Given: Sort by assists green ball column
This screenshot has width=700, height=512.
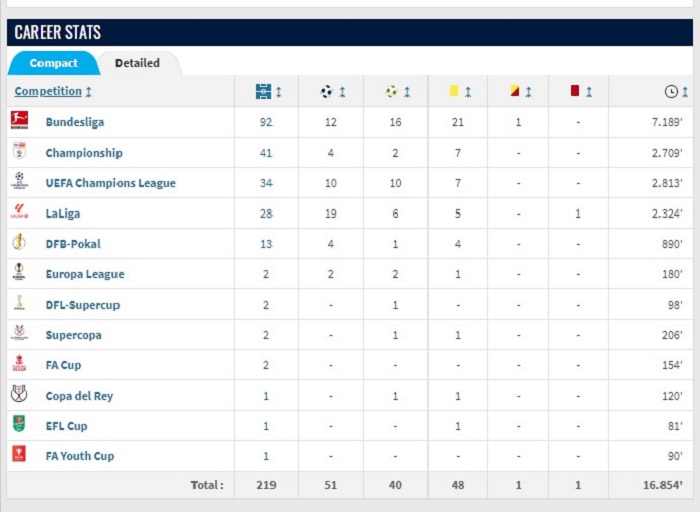Looking at the screenshot, I should click(x=398, y=92).
